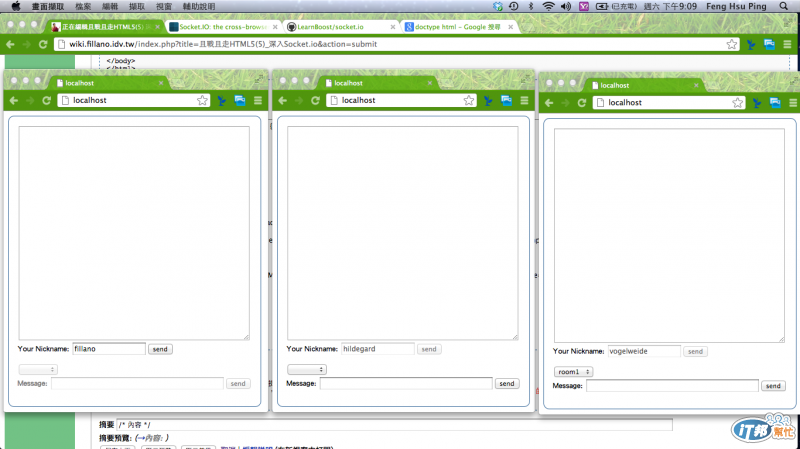
Task: Open room dropdown in fillano window
Action: [38, 369]
